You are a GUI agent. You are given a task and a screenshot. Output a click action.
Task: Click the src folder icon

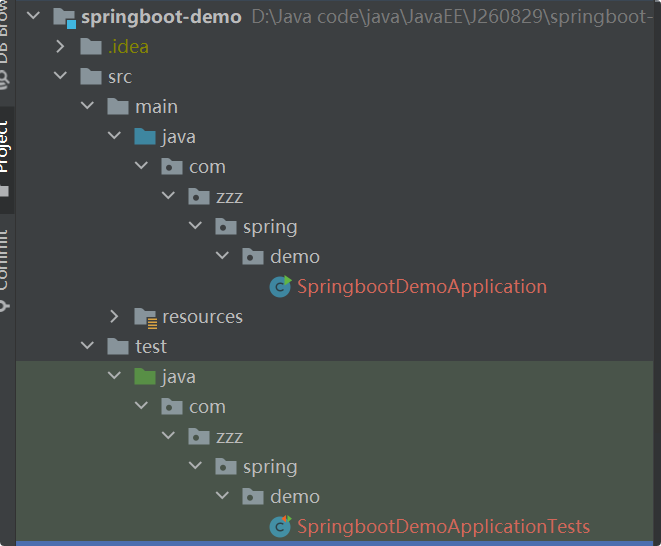pos(91,76)
